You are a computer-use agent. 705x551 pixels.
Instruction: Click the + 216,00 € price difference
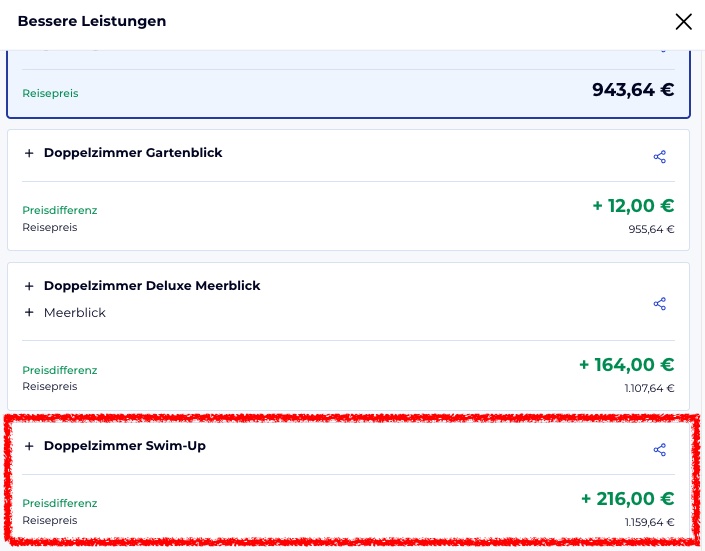[x=627, y=498]
